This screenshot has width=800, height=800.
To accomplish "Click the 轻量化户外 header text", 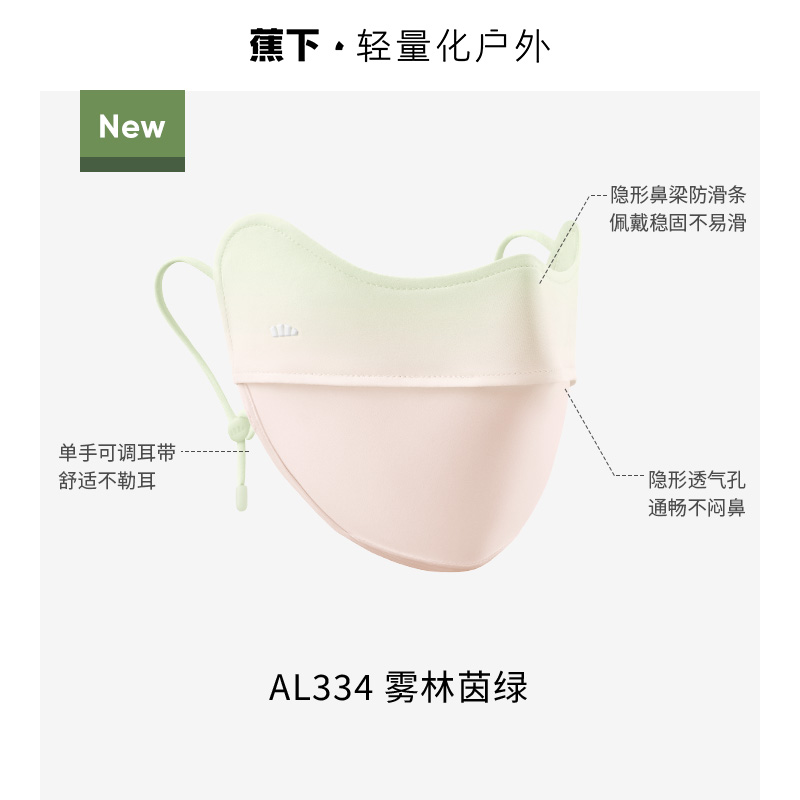I will [x=453, y=46].
